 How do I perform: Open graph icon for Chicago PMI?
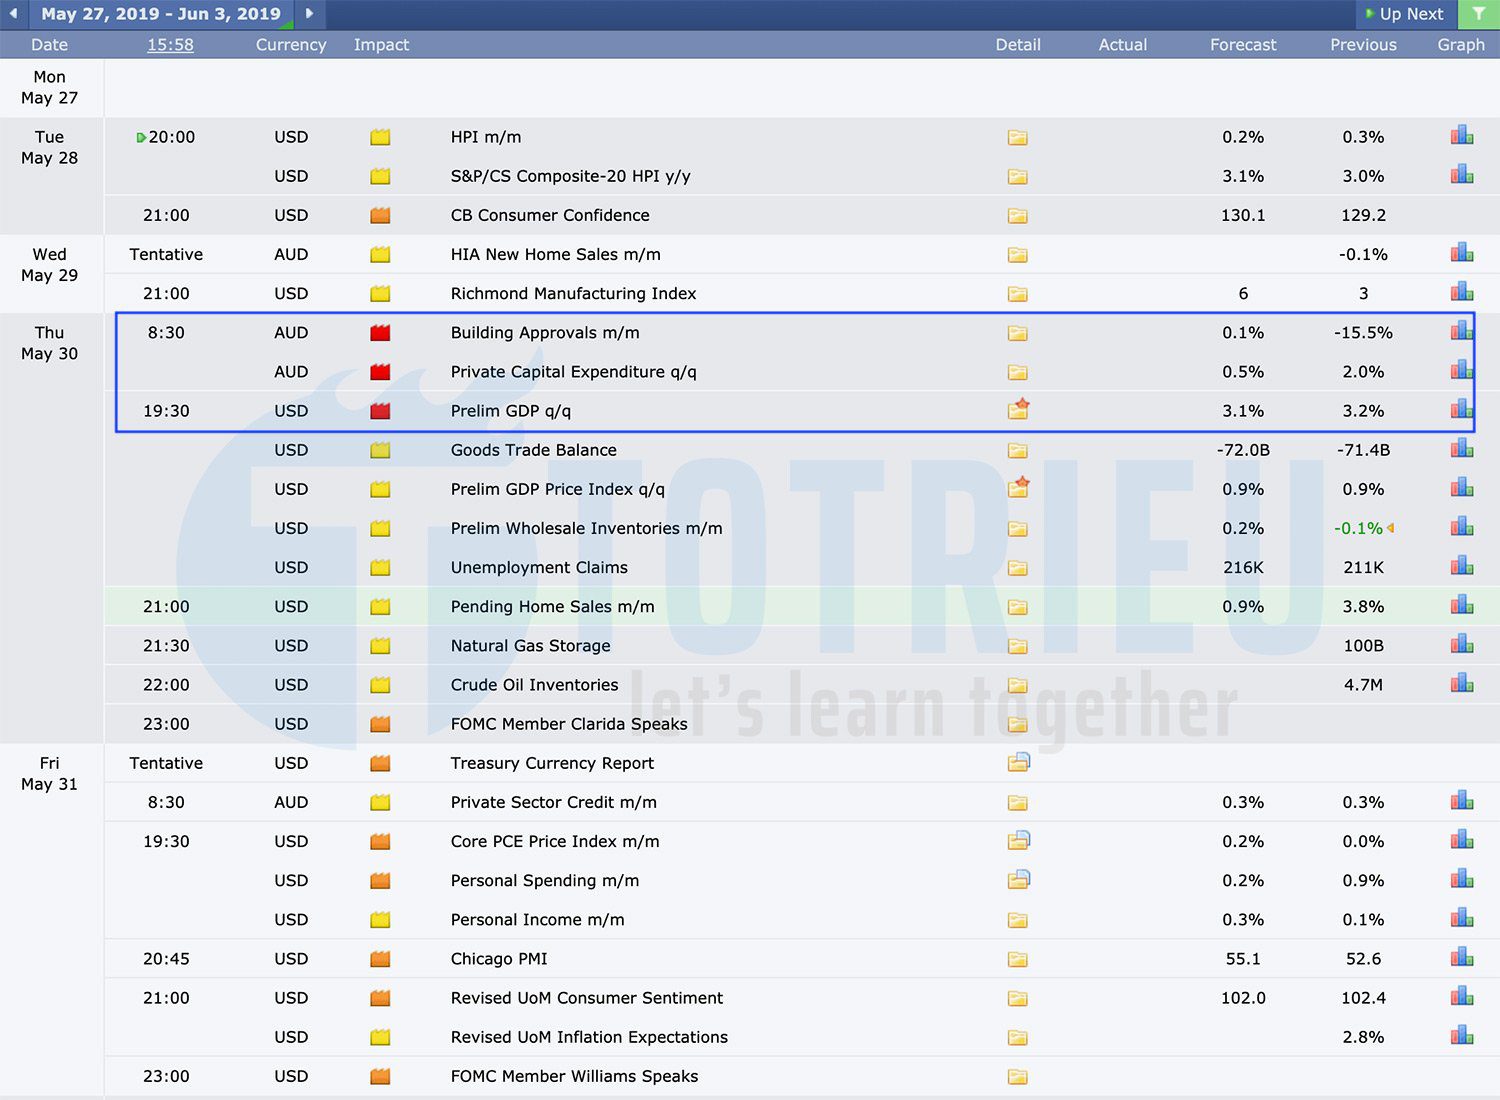coord(1462,958)
